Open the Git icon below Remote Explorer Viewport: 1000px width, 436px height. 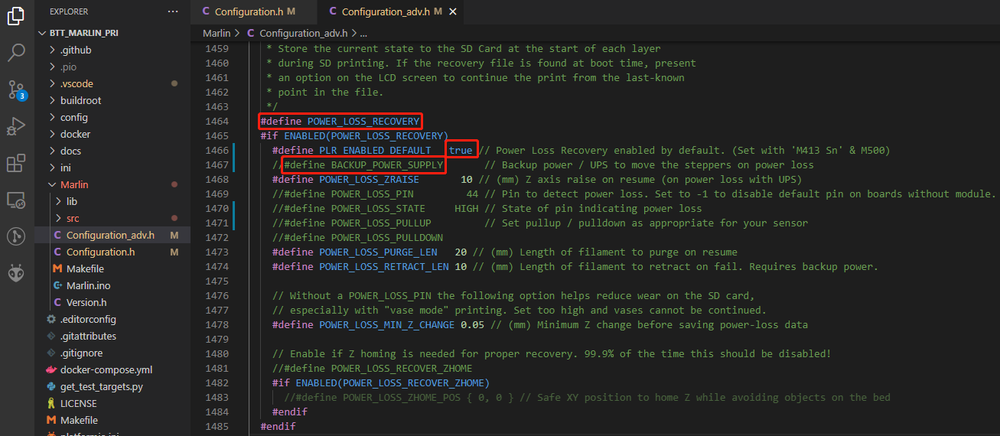(x=16, y=236)
